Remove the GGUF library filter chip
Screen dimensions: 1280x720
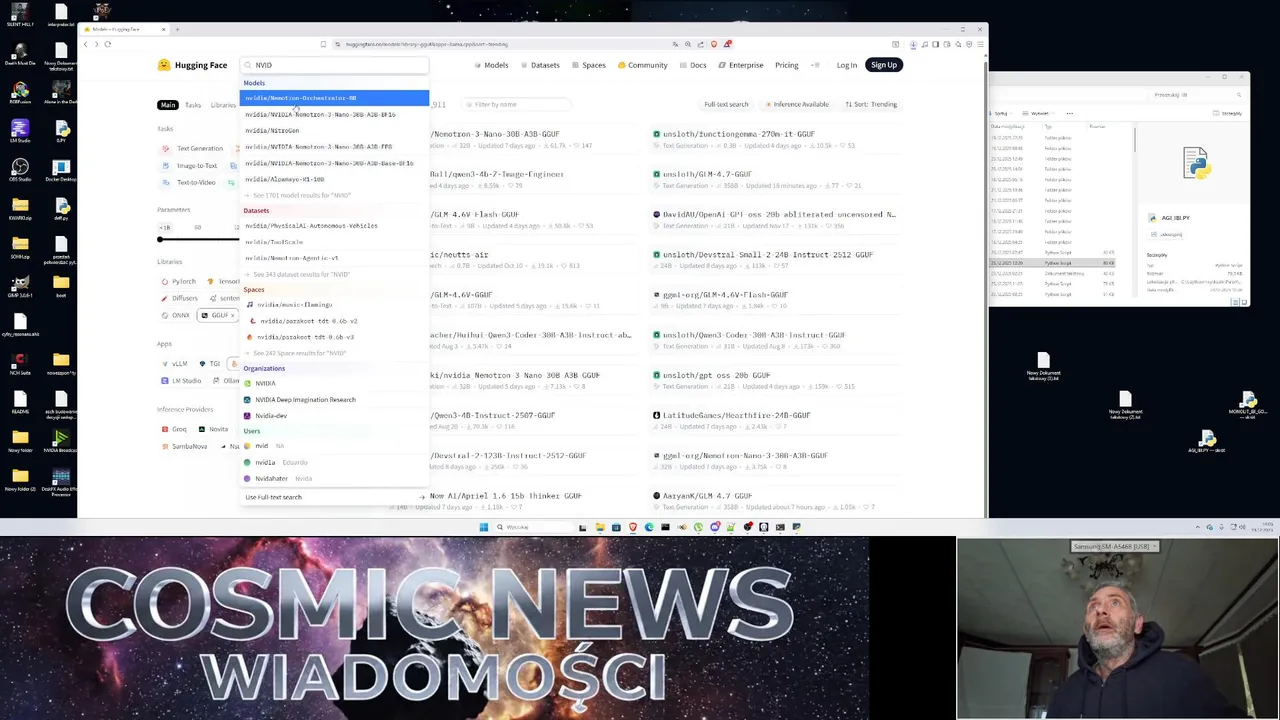pos(232,315)
